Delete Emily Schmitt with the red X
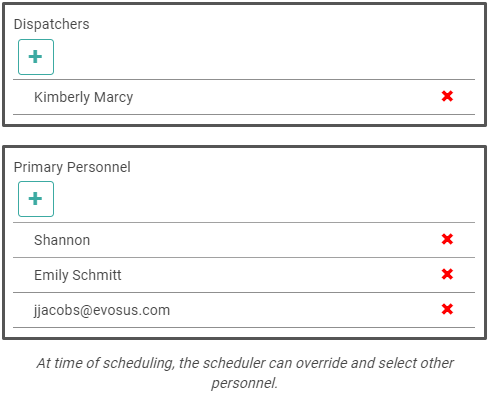489x394 pixels. coord(447,274)
